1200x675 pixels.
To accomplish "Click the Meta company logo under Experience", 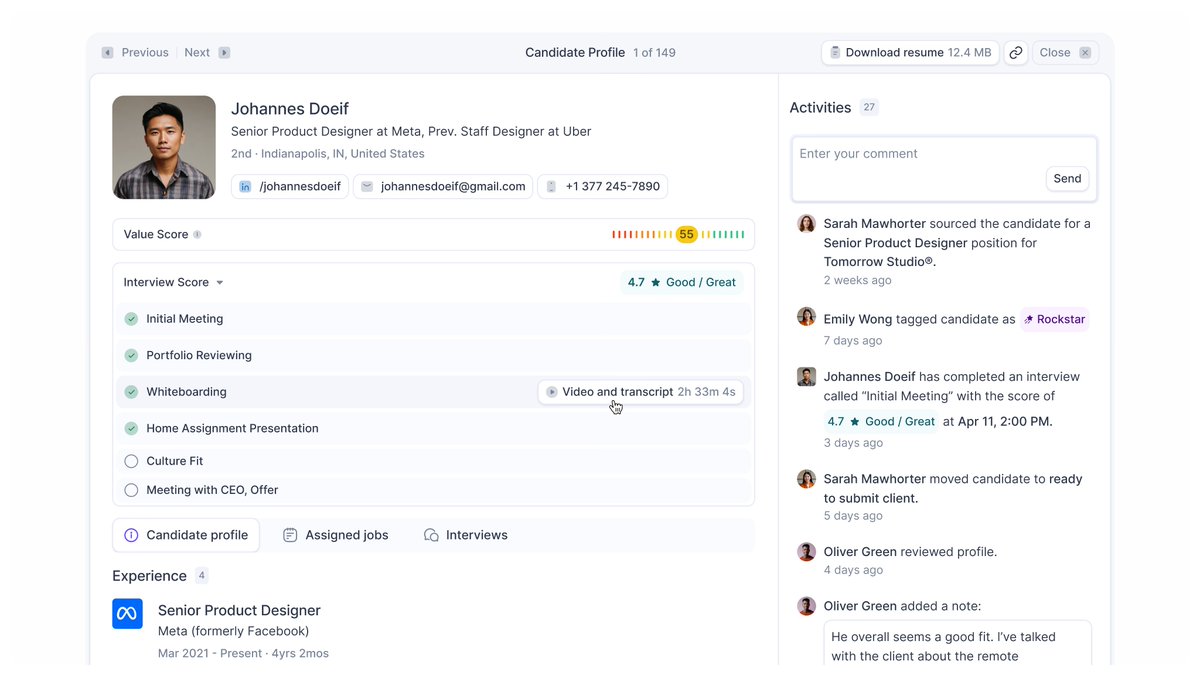I will [x=127, y=613].
